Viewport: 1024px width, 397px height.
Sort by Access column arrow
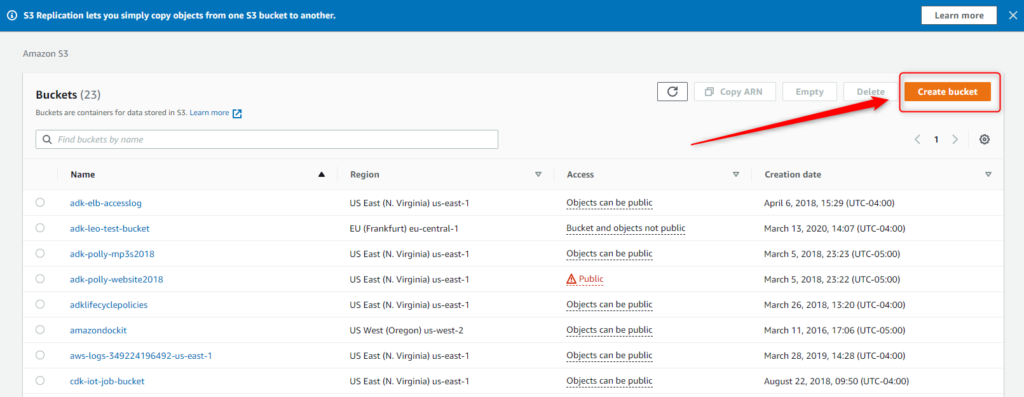[736, 174]
